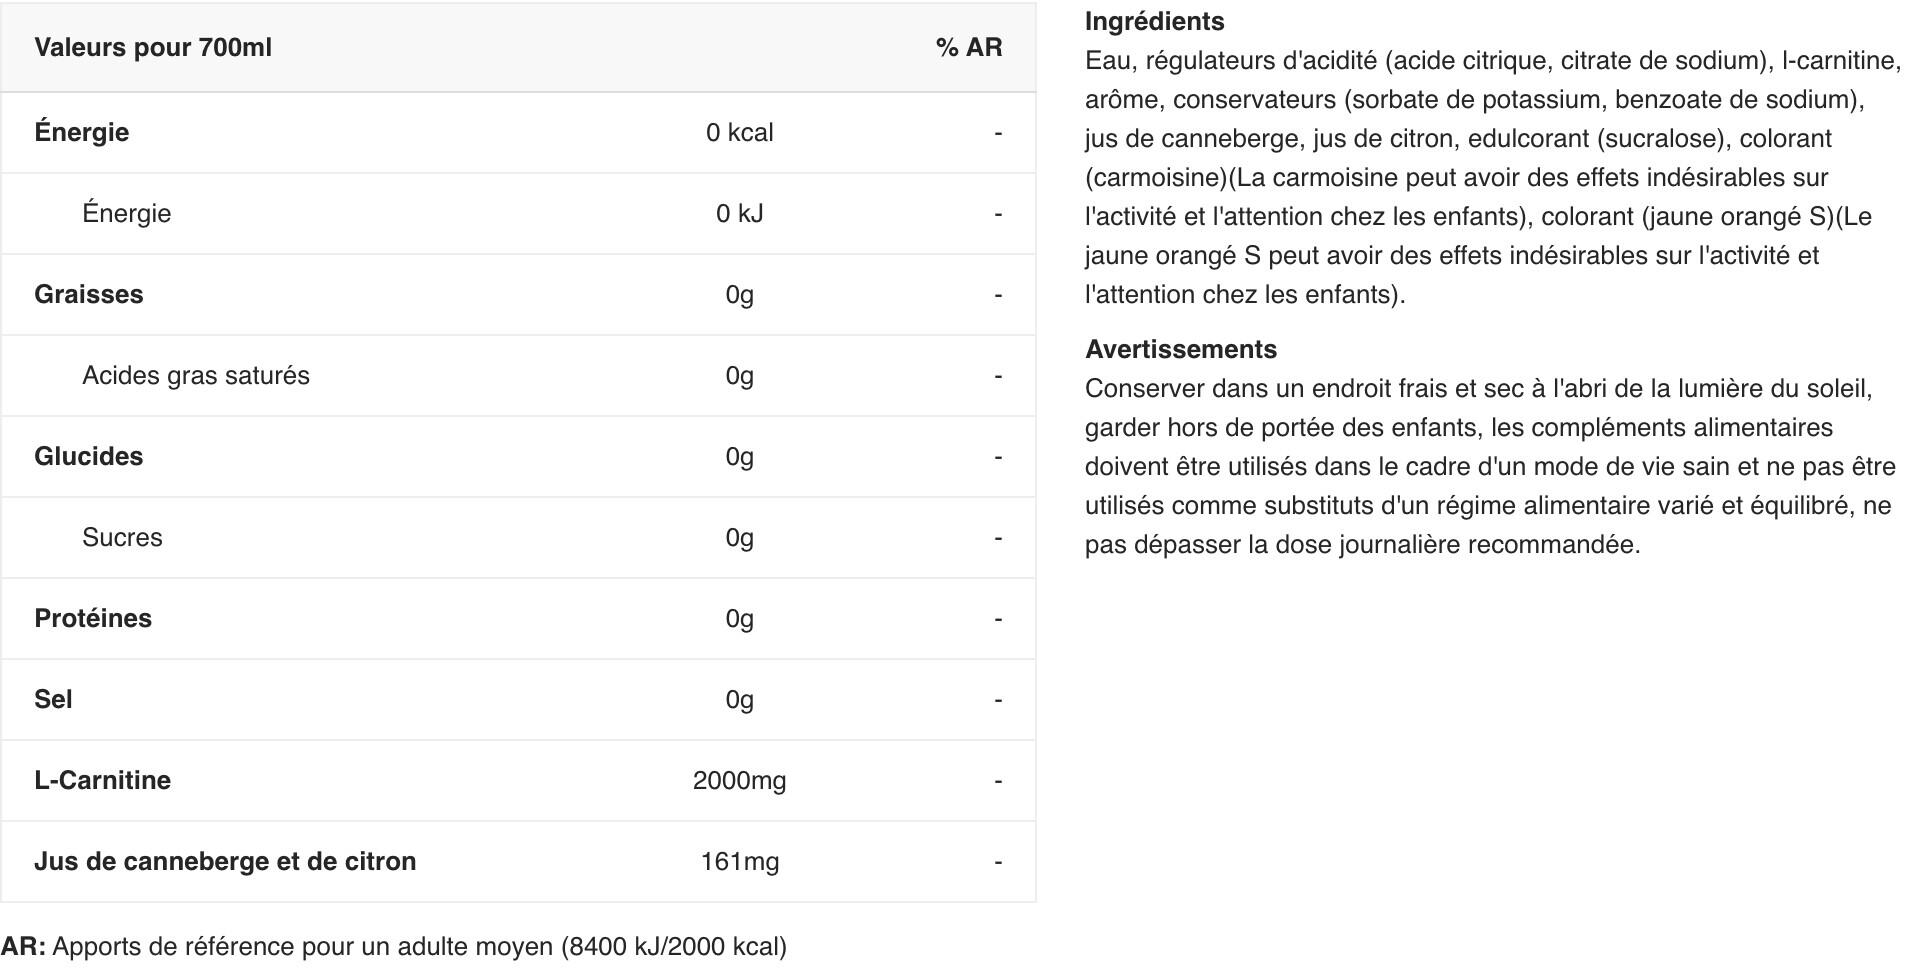This screenshot has height=976, width=1924.
Task: Click the bold 'Énergie' row label
Action: point(82,132)
